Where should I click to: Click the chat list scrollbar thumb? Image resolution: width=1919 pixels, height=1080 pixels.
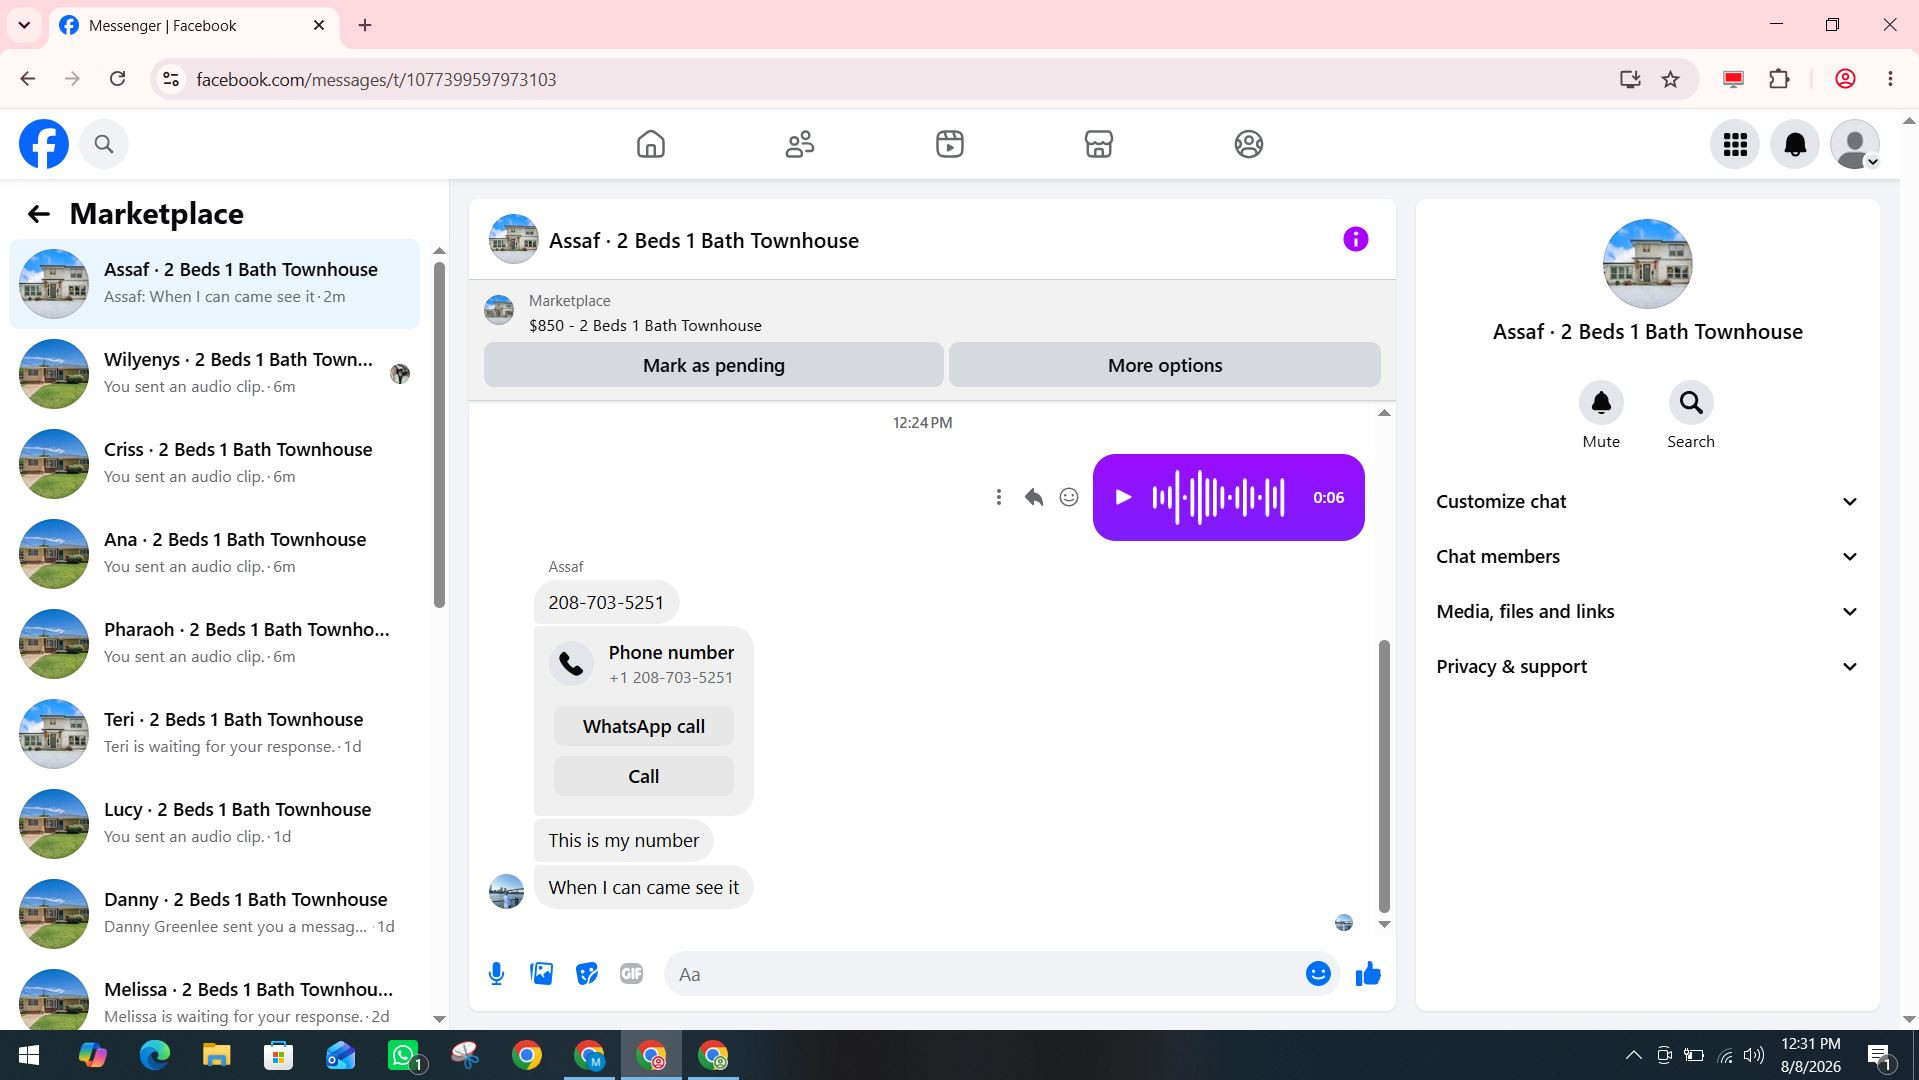click(439, 434)
